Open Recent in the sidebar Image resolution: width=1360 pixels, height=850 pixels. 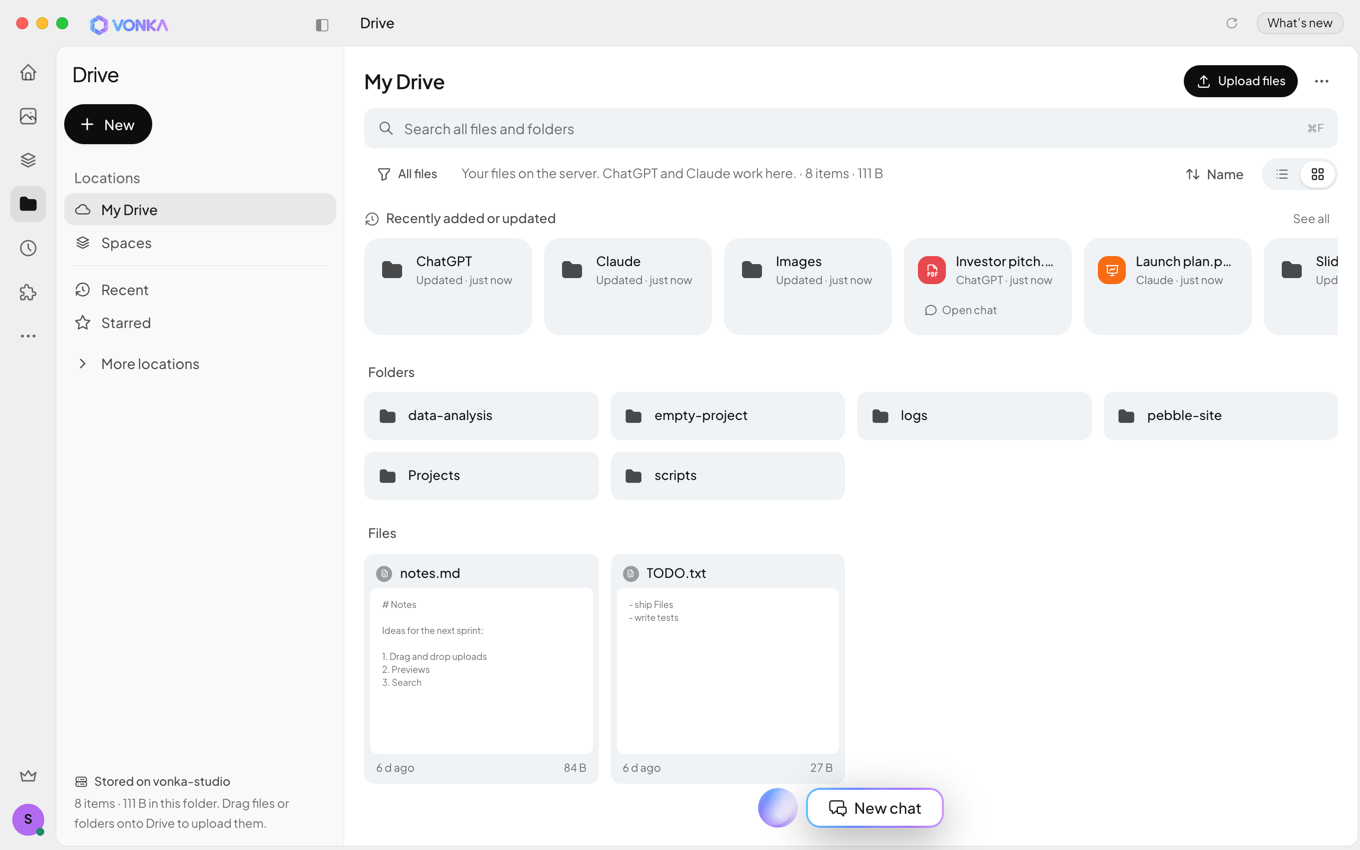tap(200, 290)
